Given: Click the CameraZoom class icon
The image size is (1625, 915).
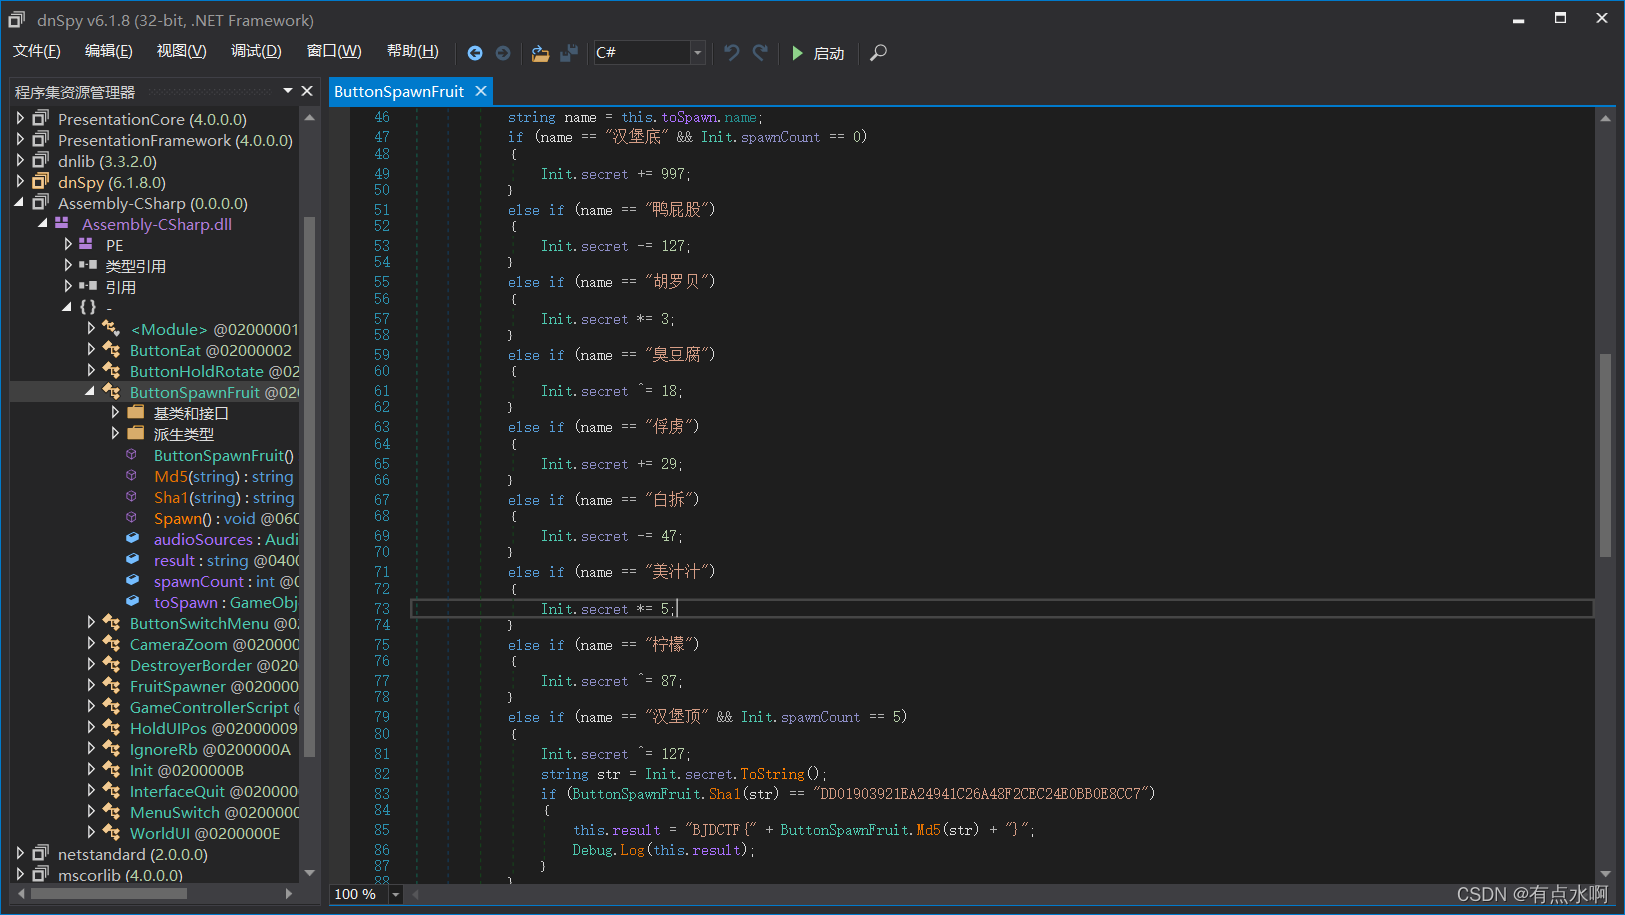Looking at the screenshot, I should pyautogui.click(x=111, y=644).
